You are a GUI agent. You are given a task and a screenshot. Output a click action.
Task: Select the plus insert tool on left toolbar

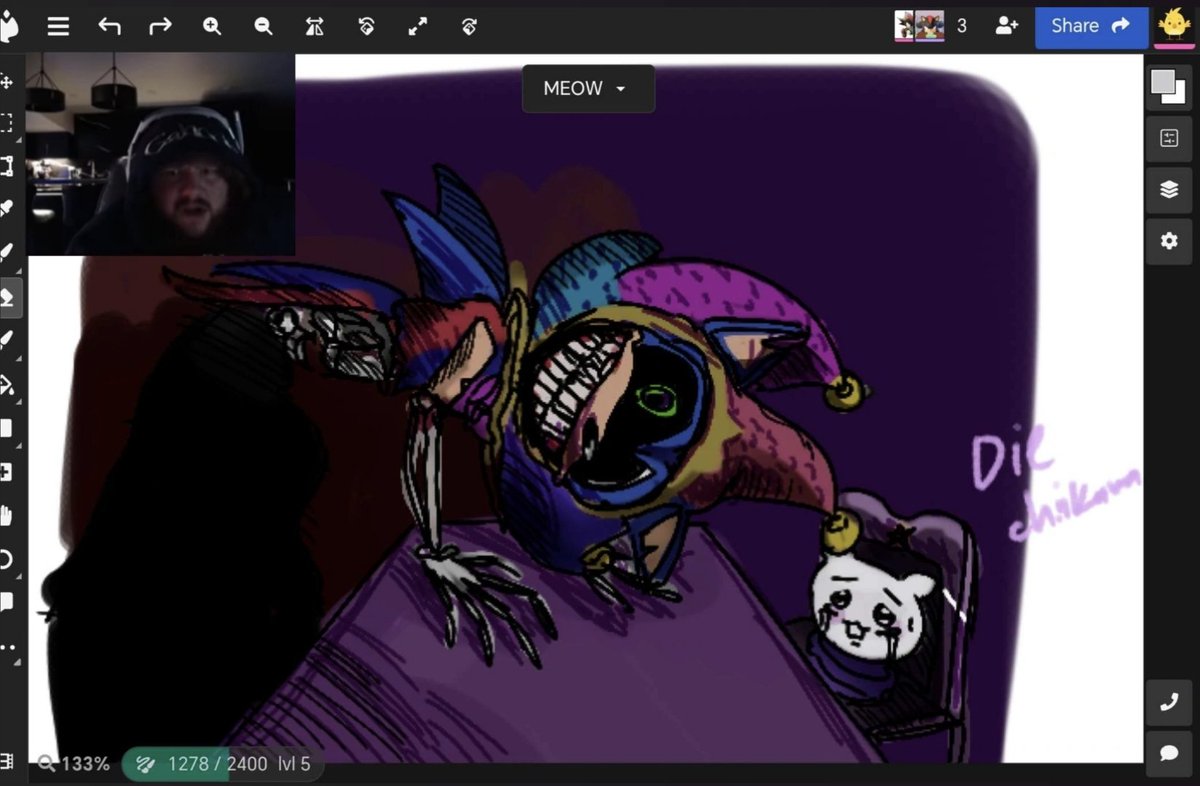point(6,472)
